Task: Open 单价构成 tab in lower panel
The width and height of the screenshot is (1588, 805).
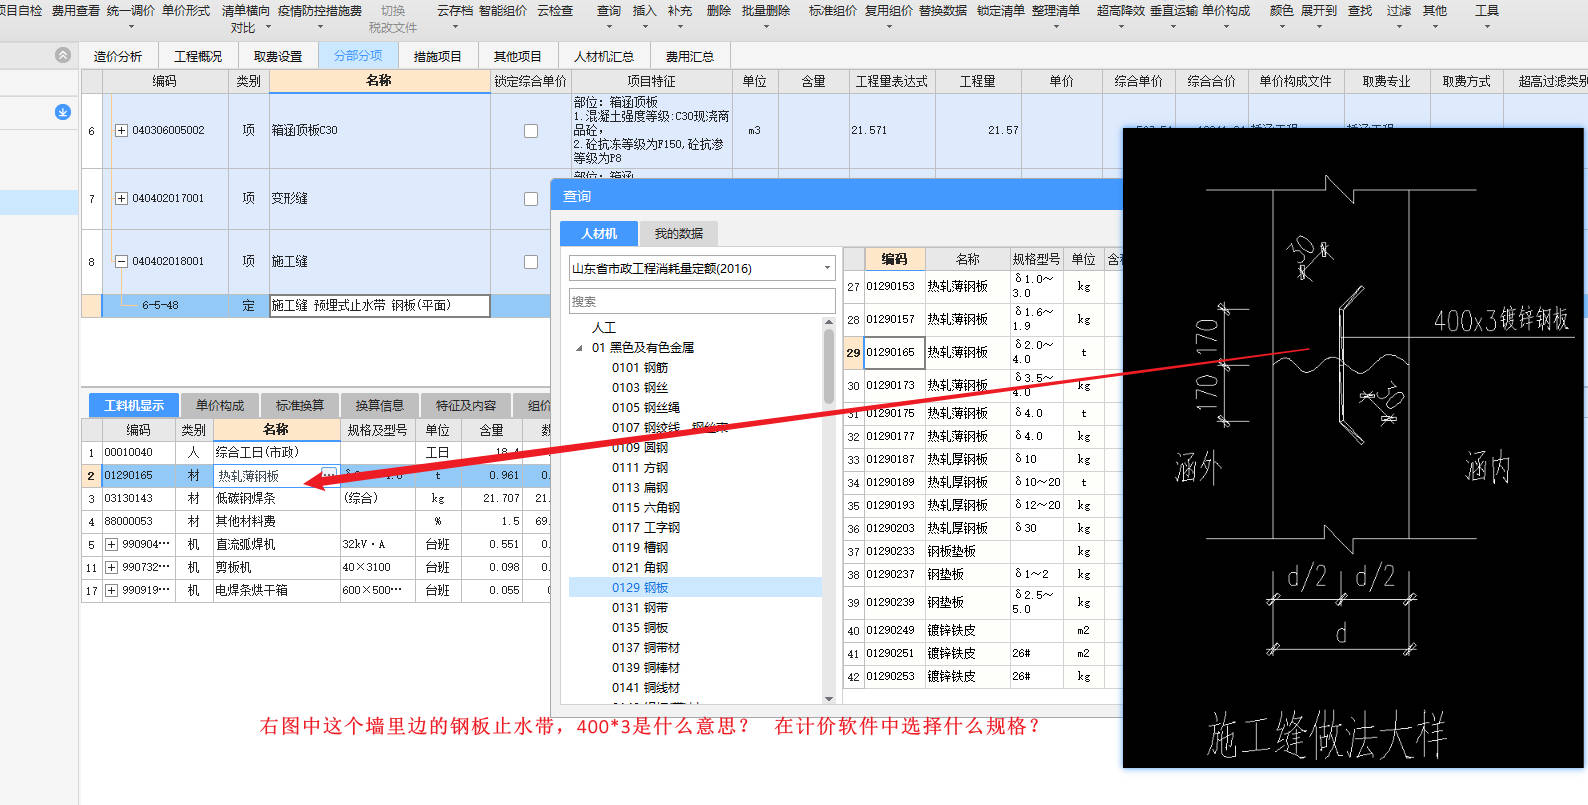Action: click(x=220, y=405)
